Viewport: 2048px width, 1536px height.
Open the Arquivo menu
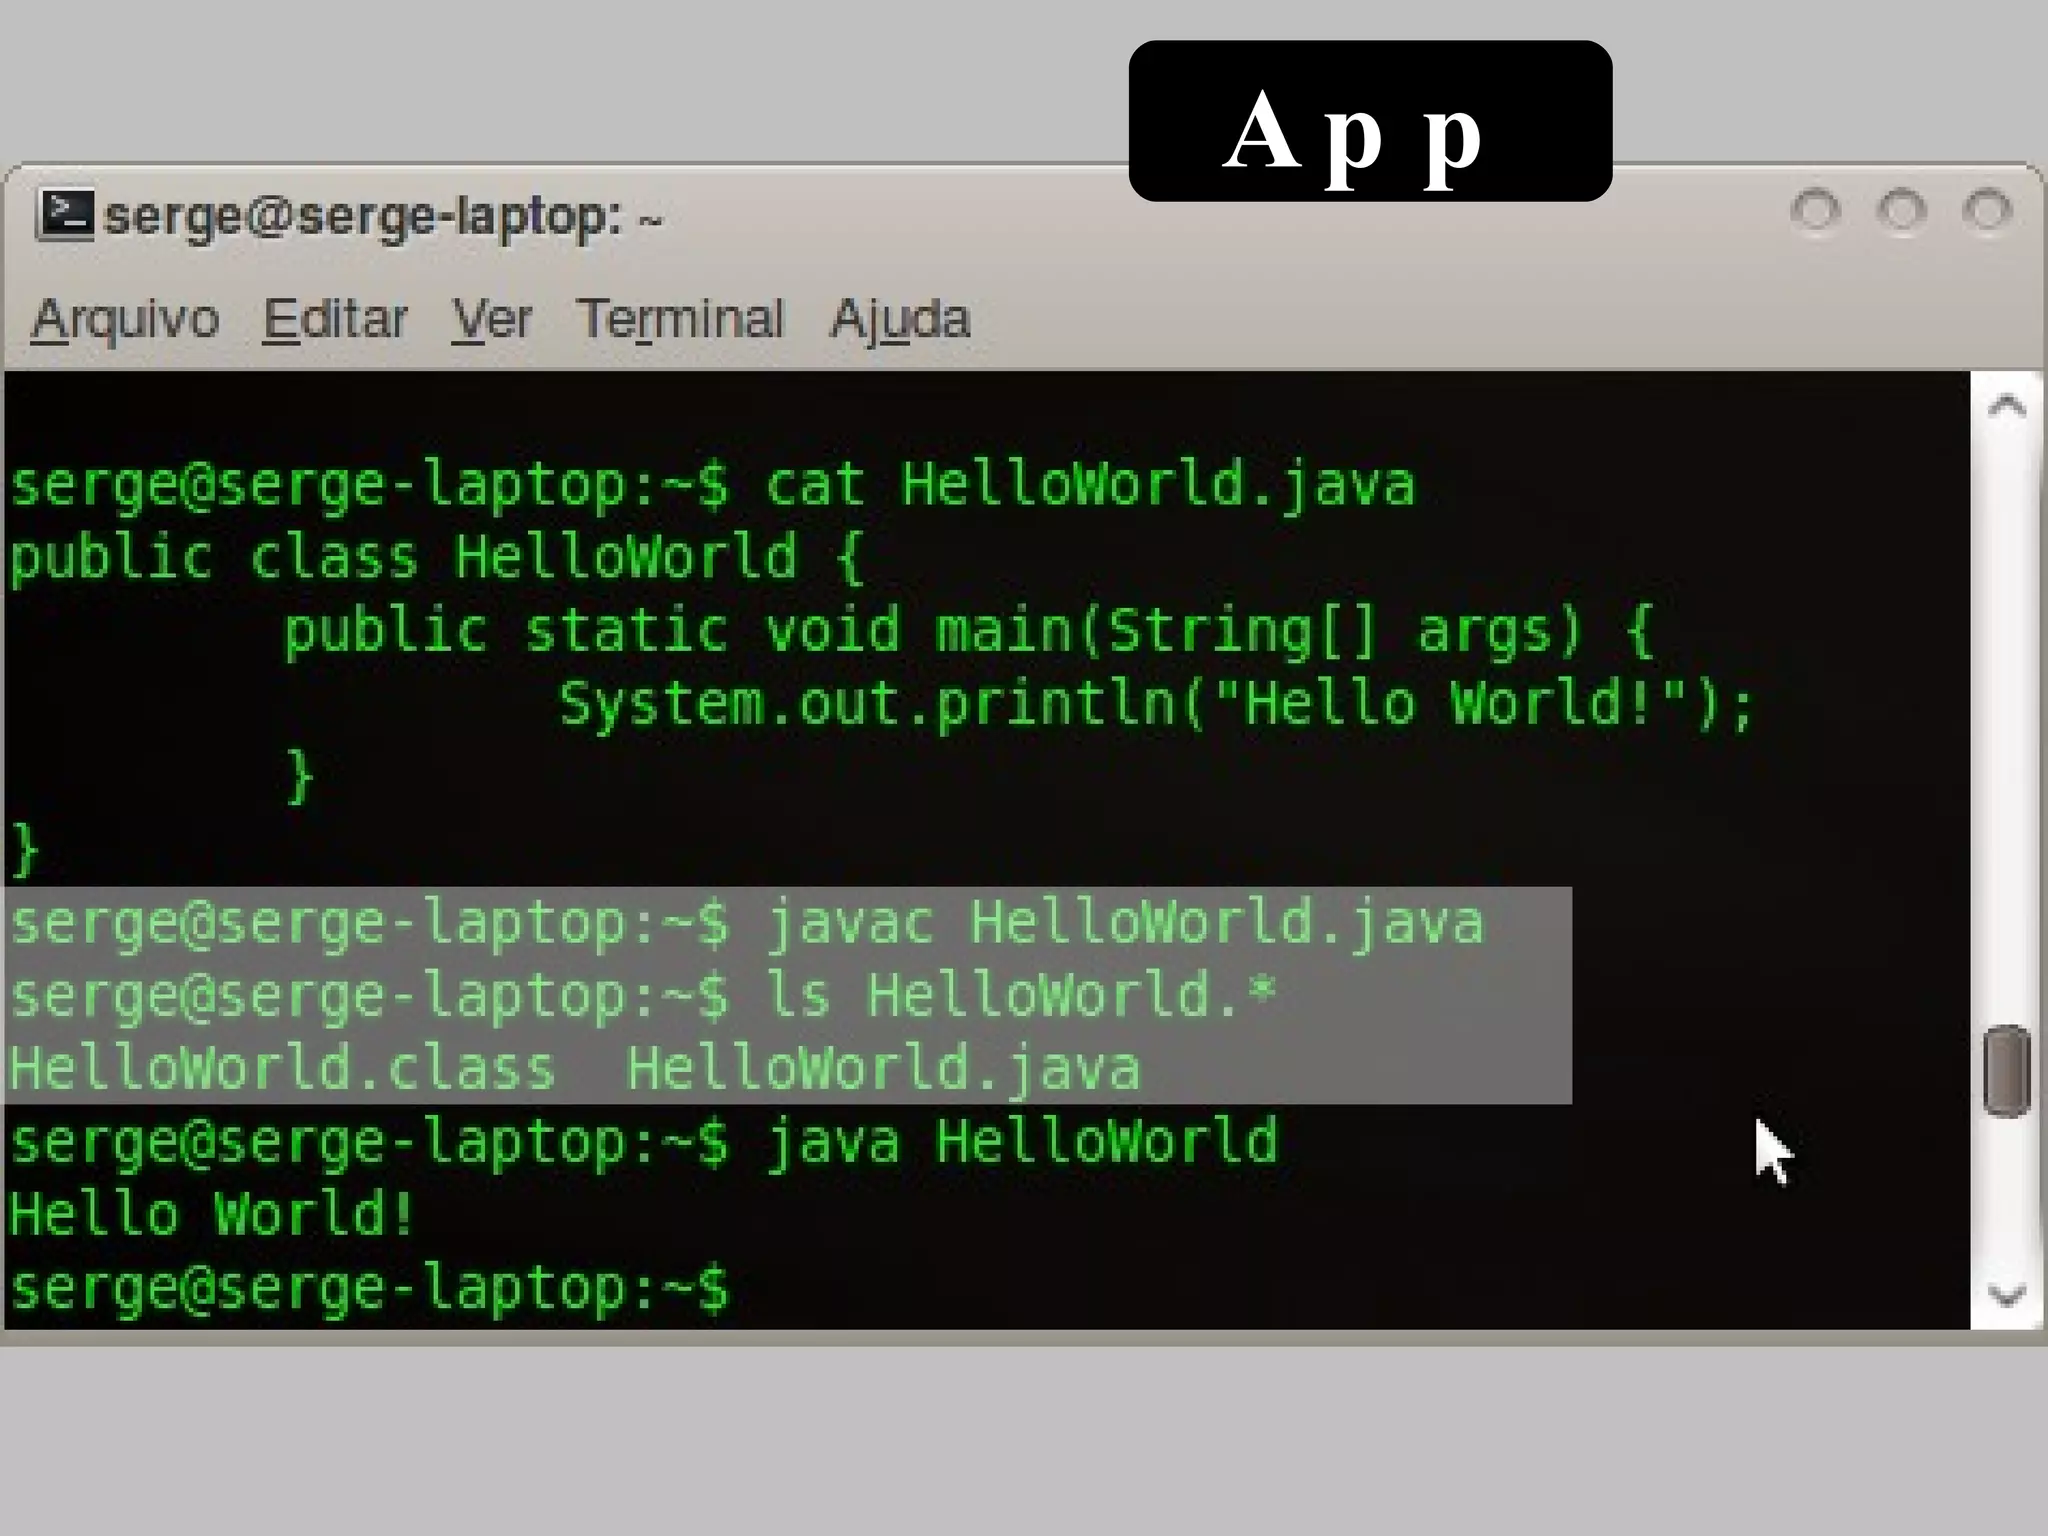[x=125, y=320]
